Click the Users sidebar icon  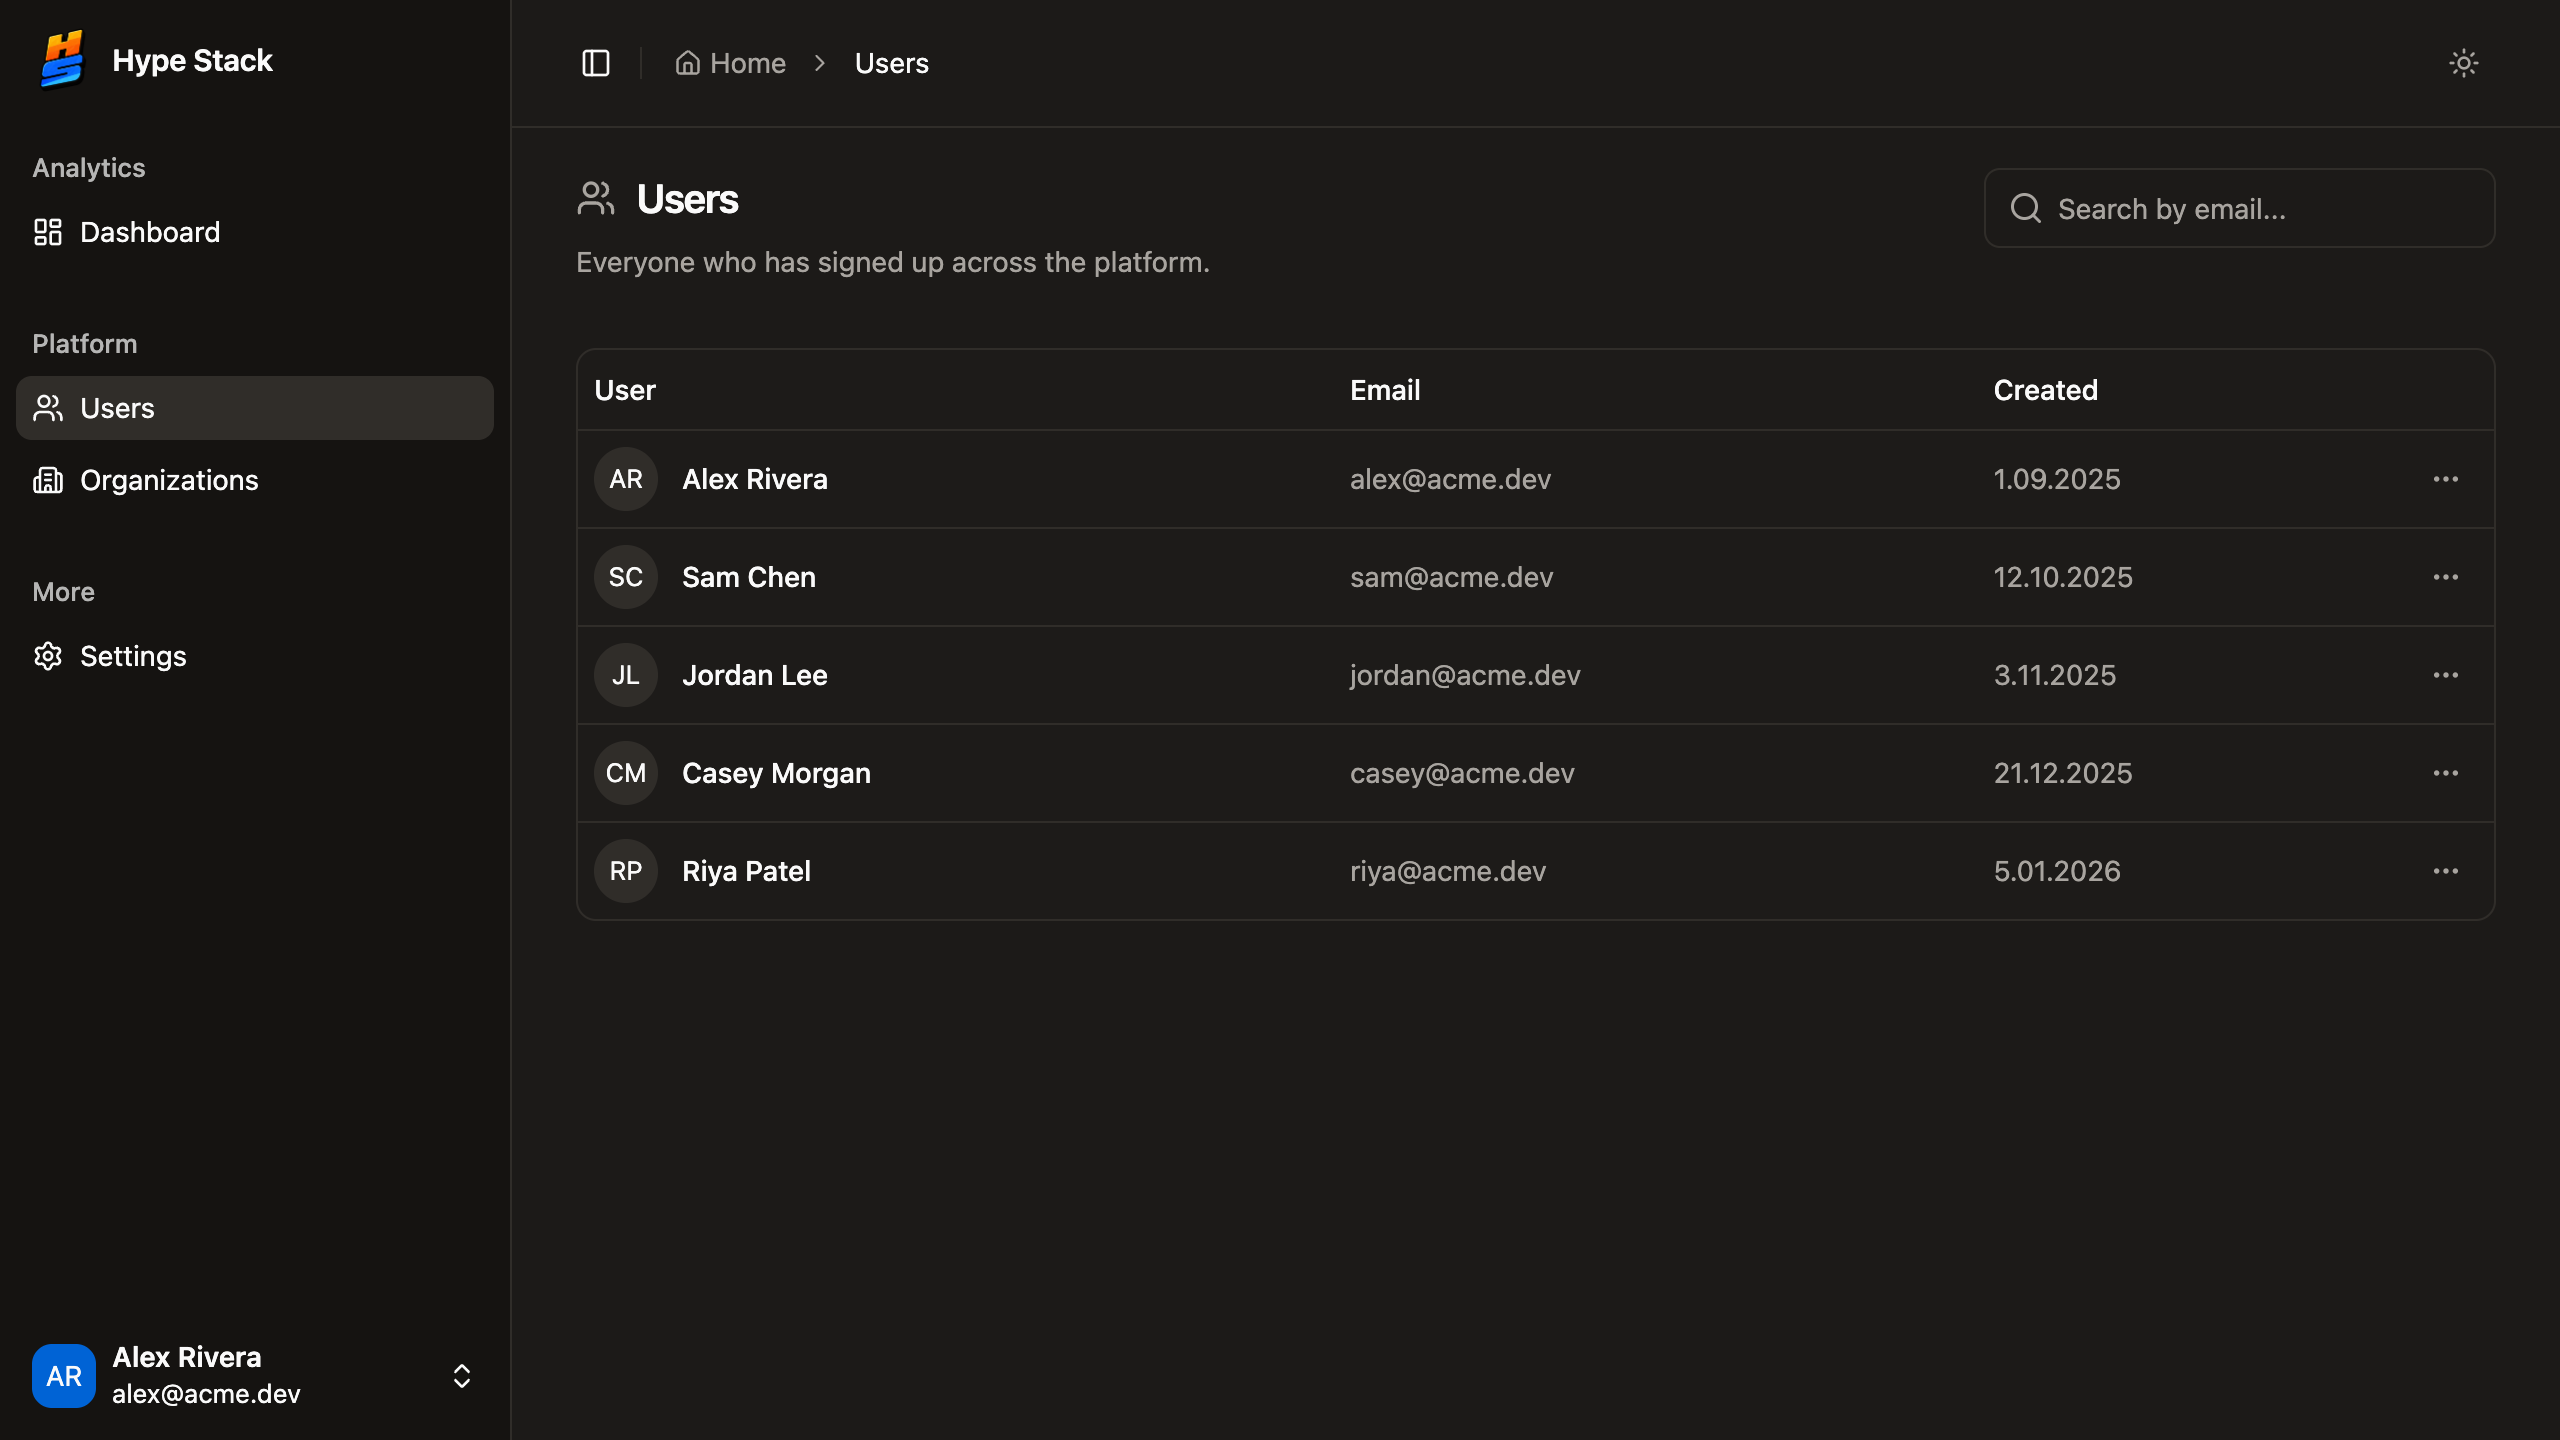tap(48, 408)
